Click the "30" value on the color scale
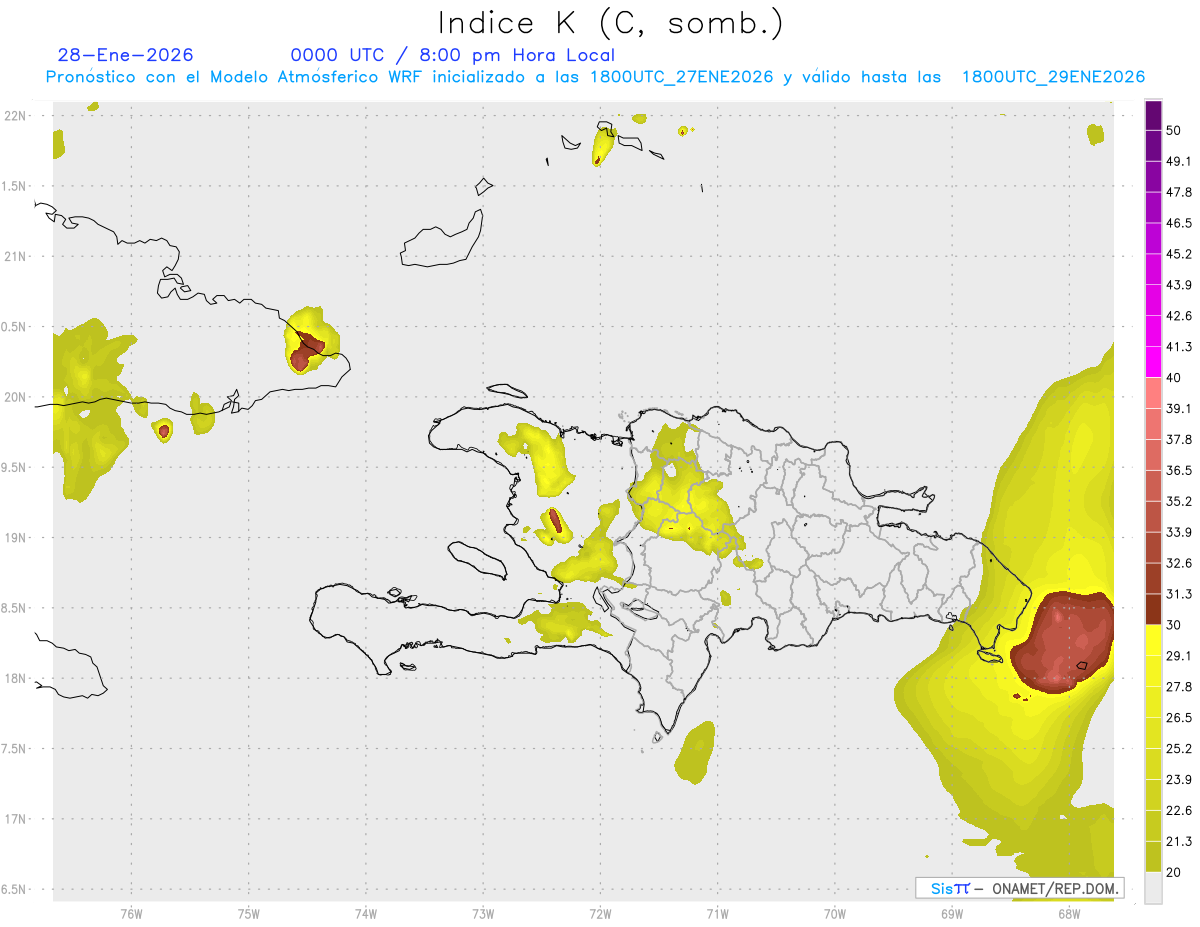This screenshot has height=927, width=1200. coord(1173,625)
